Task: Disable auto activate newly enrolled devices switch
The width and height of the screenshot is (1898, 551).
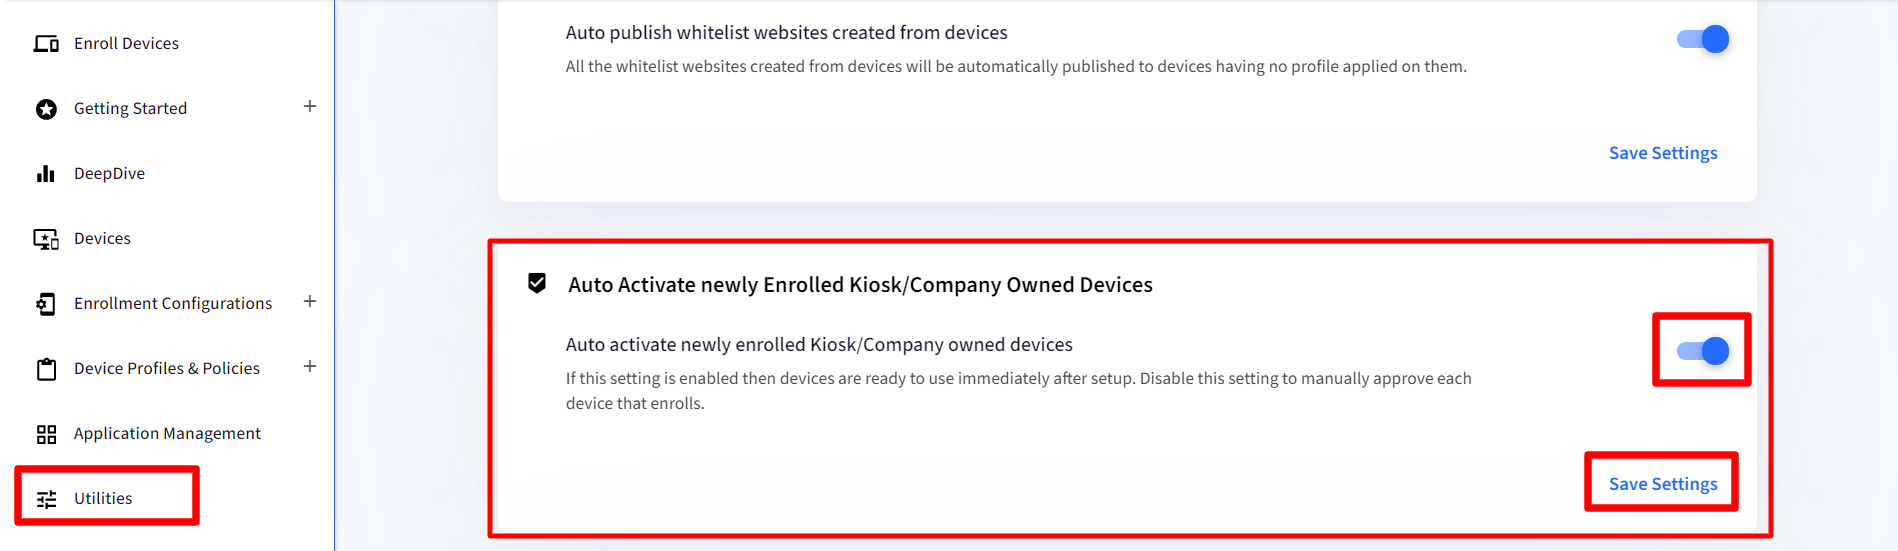Action: coord(1702,351)
